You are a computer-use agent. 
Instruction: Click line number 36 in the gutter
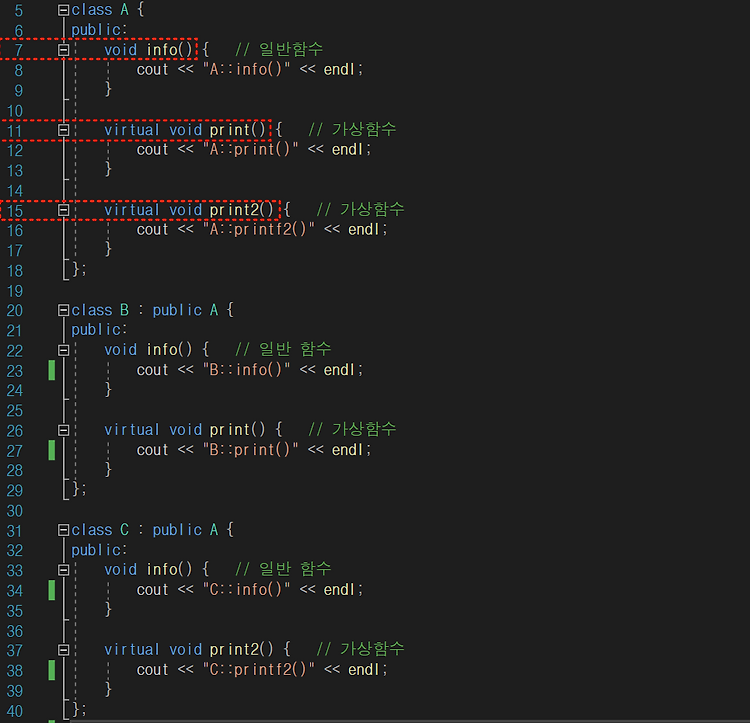pyautogui.click(x=15, y=631)
